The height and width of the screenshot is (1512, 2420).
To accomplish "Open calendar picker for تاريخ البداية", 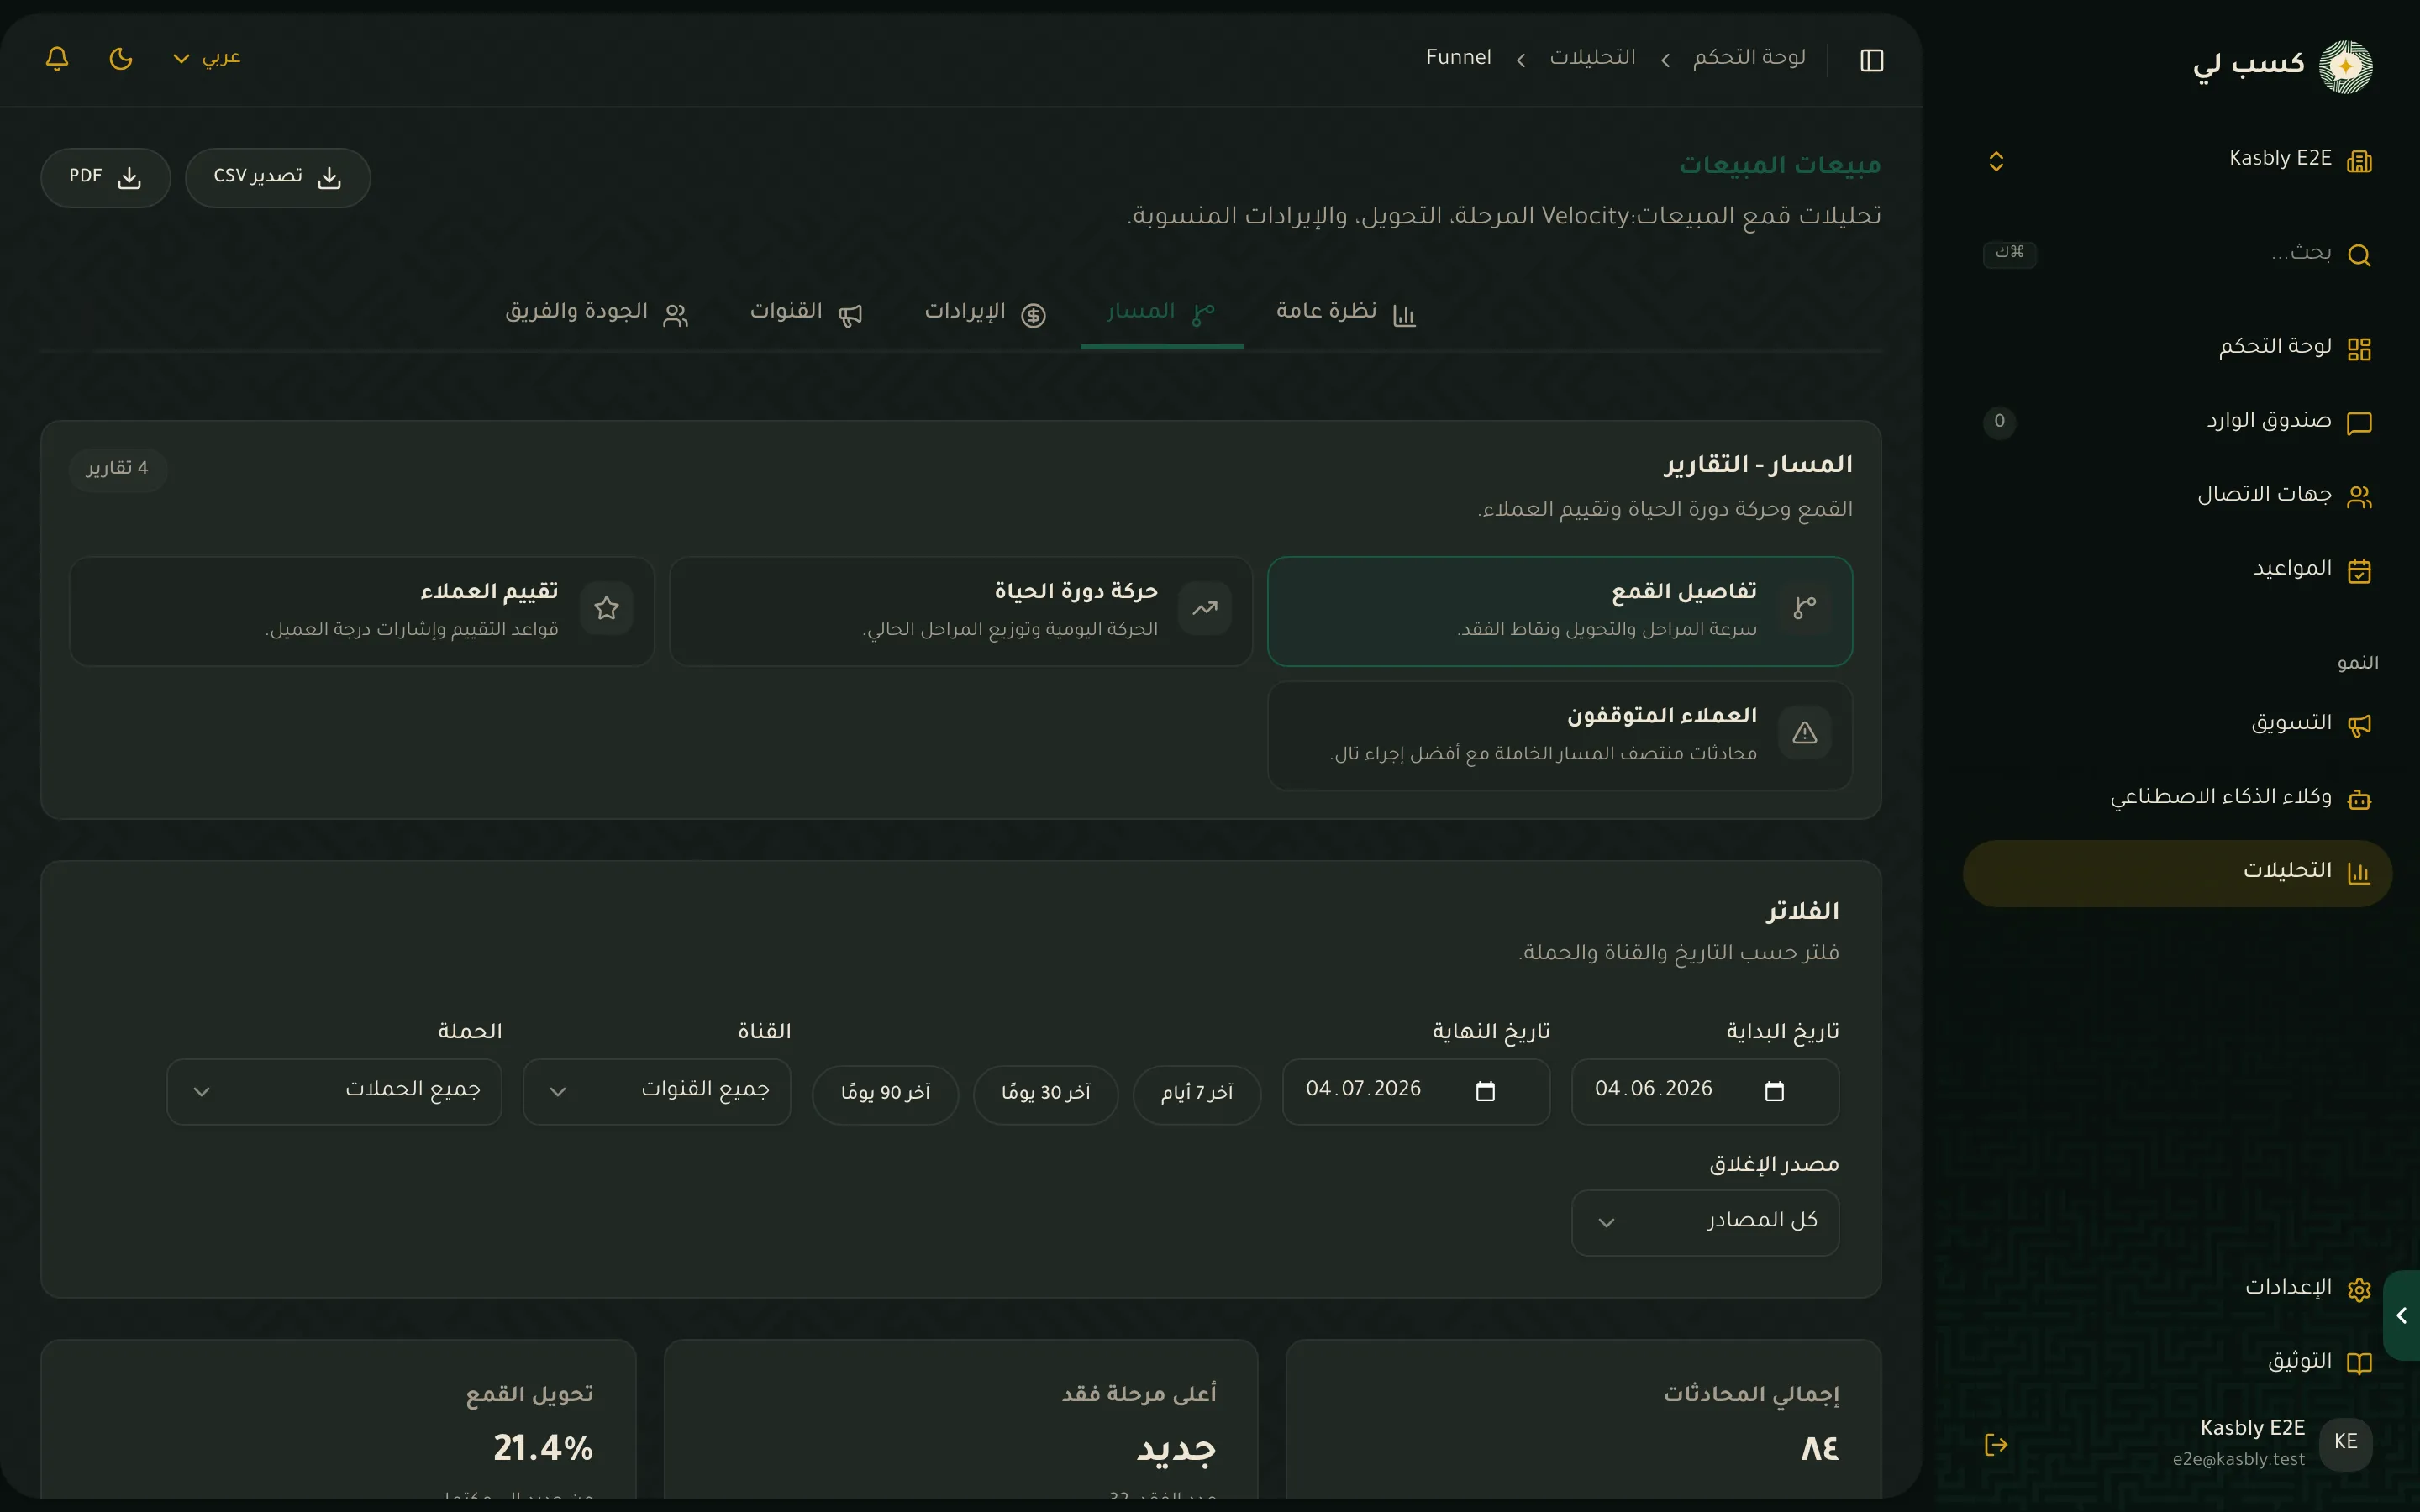I will 1774,1091.
